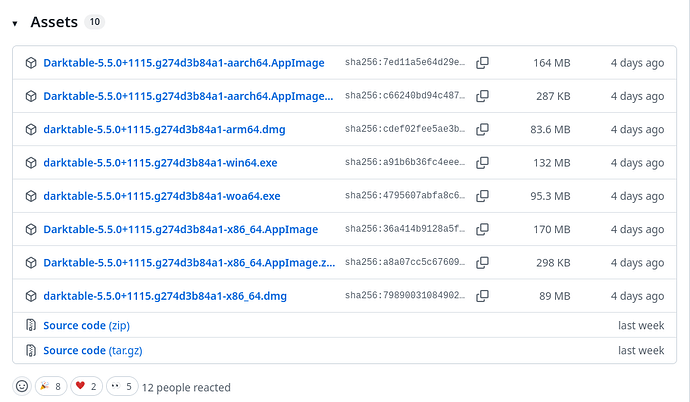Click the Assets count badge 10

coord(95,22)
